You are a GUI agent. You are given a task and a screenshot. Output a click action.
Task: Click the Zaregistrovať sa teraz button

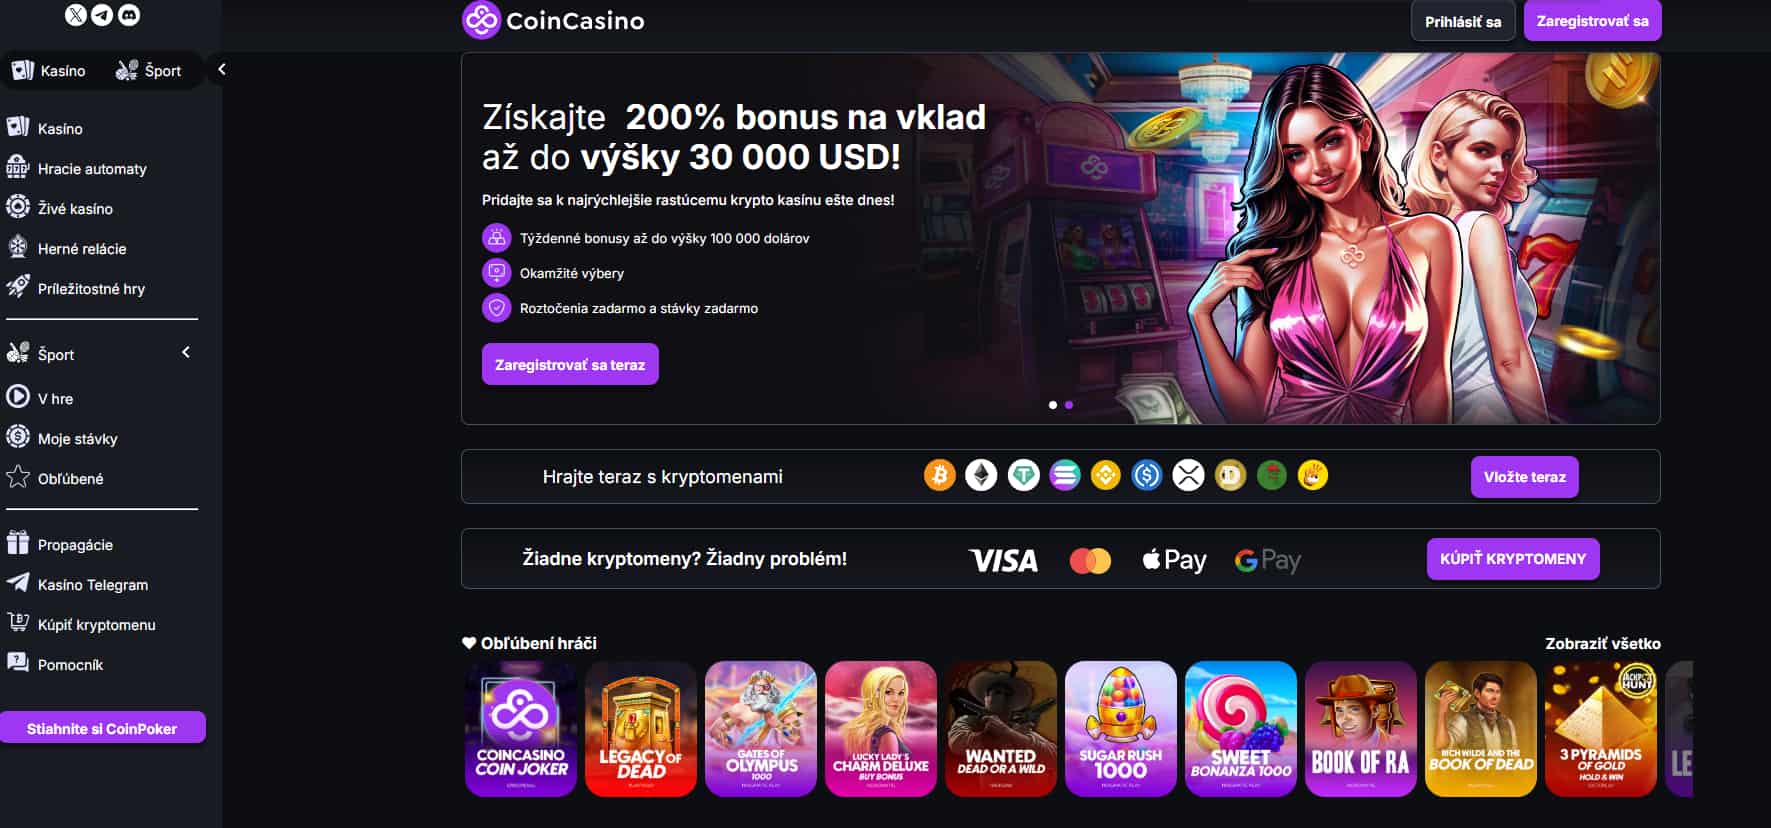(x=570, y=365)
